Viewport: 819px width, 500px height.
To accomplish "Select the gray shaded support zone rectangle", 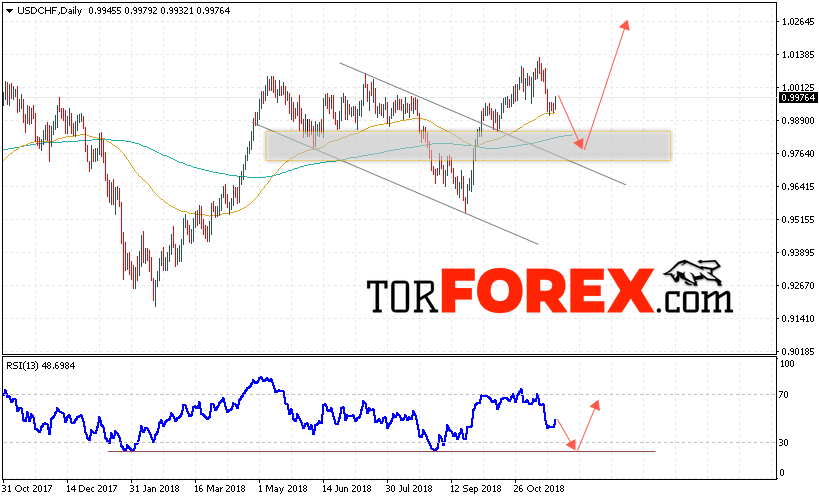I will (468, 145).
